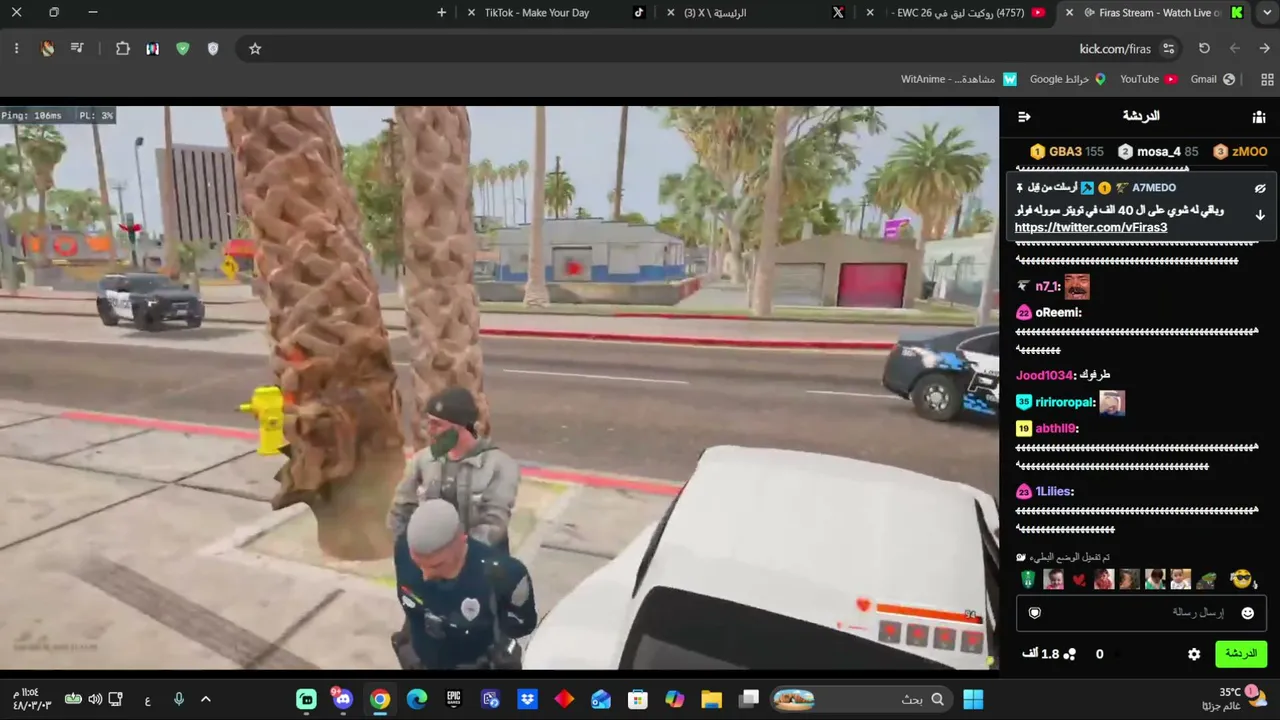Open a new browser tab

442,13
